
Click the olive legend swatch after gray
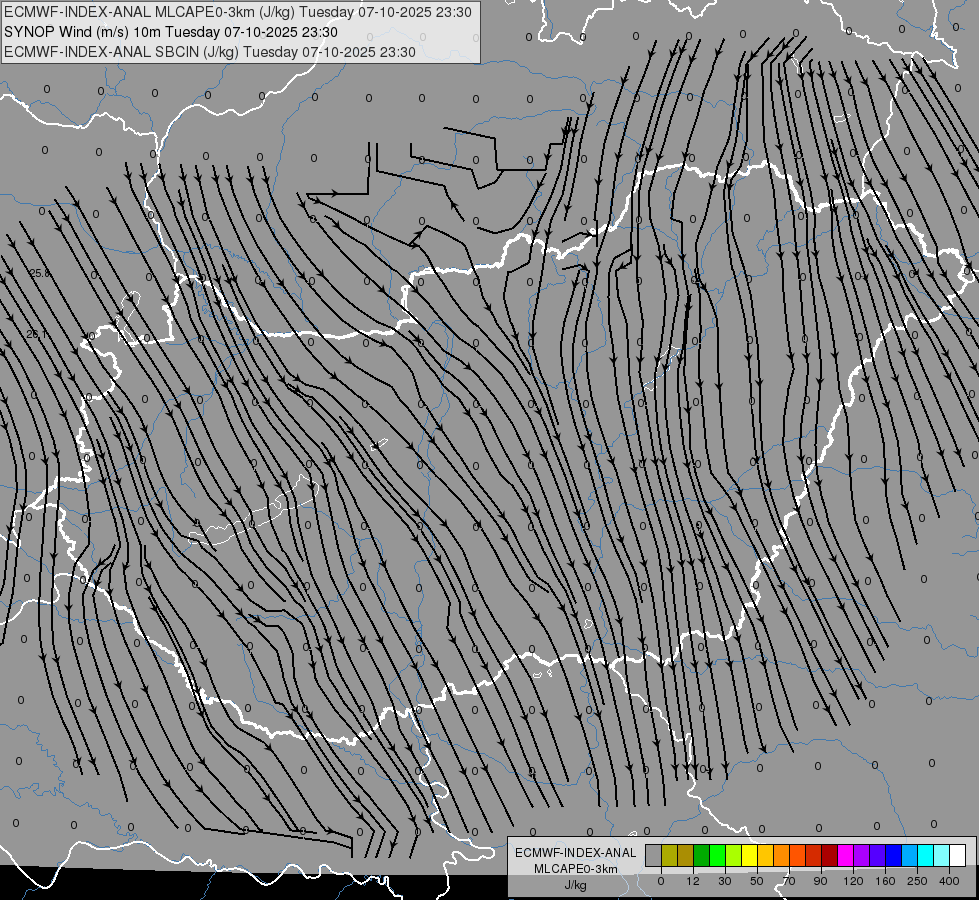[669, 856]
